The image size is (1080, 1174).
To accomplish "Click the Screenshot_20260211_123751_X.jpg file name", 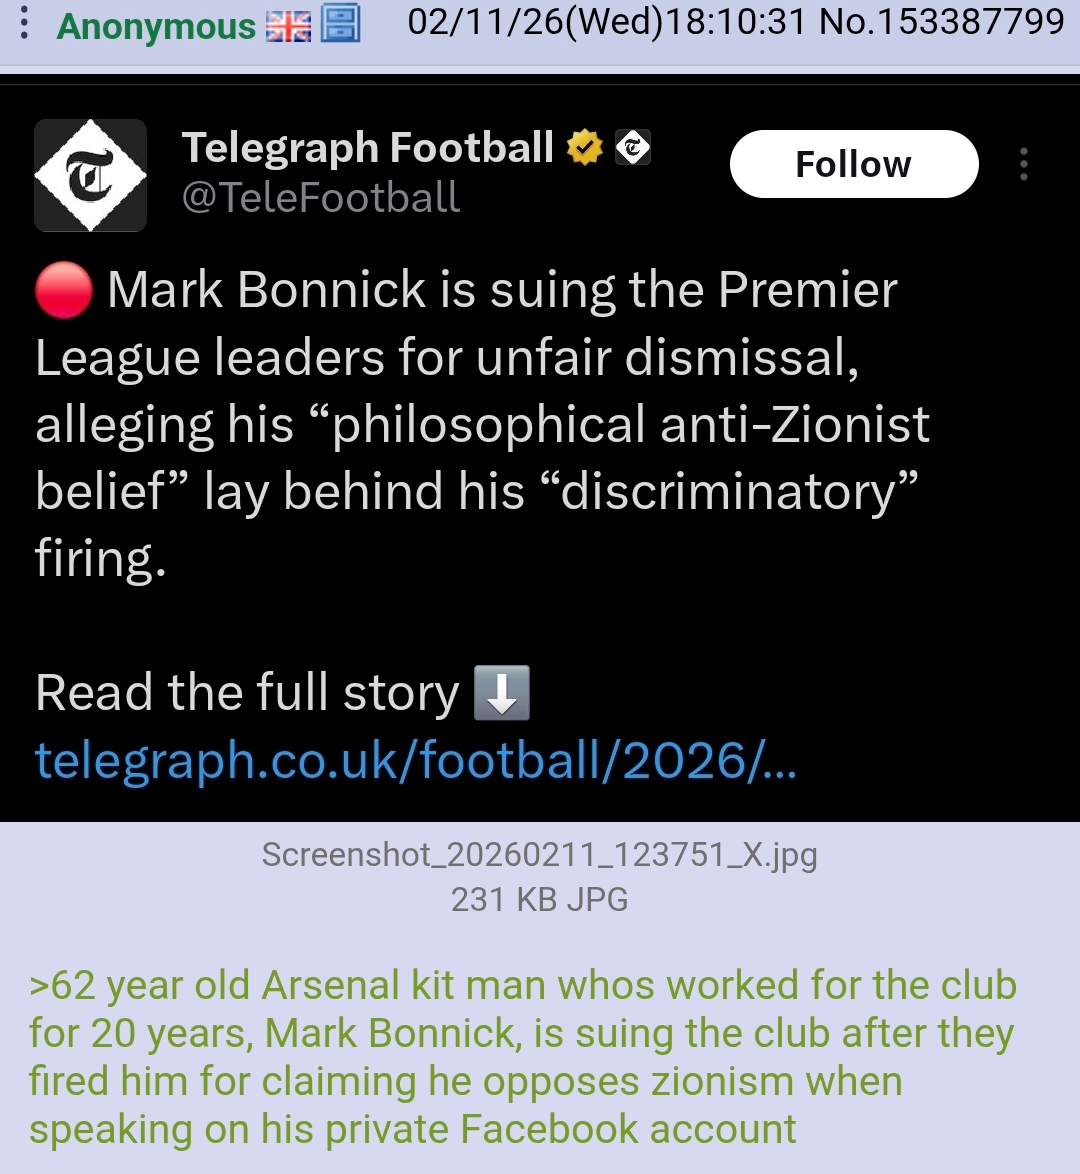I will [539, 855].
